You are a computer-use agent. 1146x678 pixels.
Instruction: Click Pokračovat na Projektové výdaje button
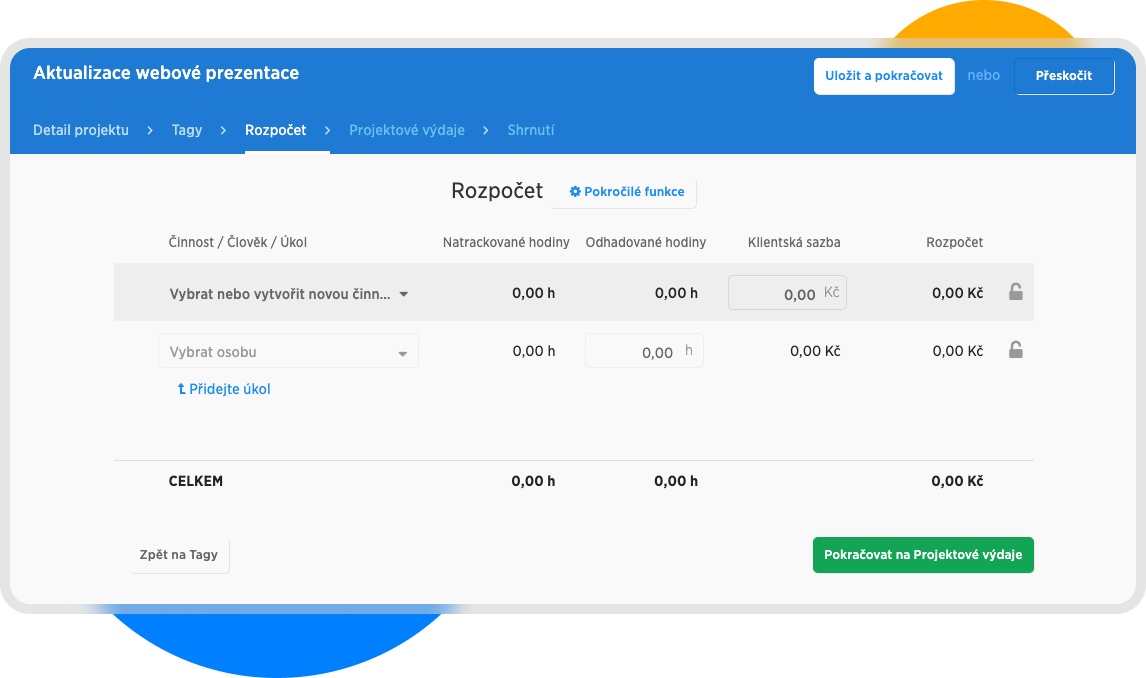click(922, 555)
